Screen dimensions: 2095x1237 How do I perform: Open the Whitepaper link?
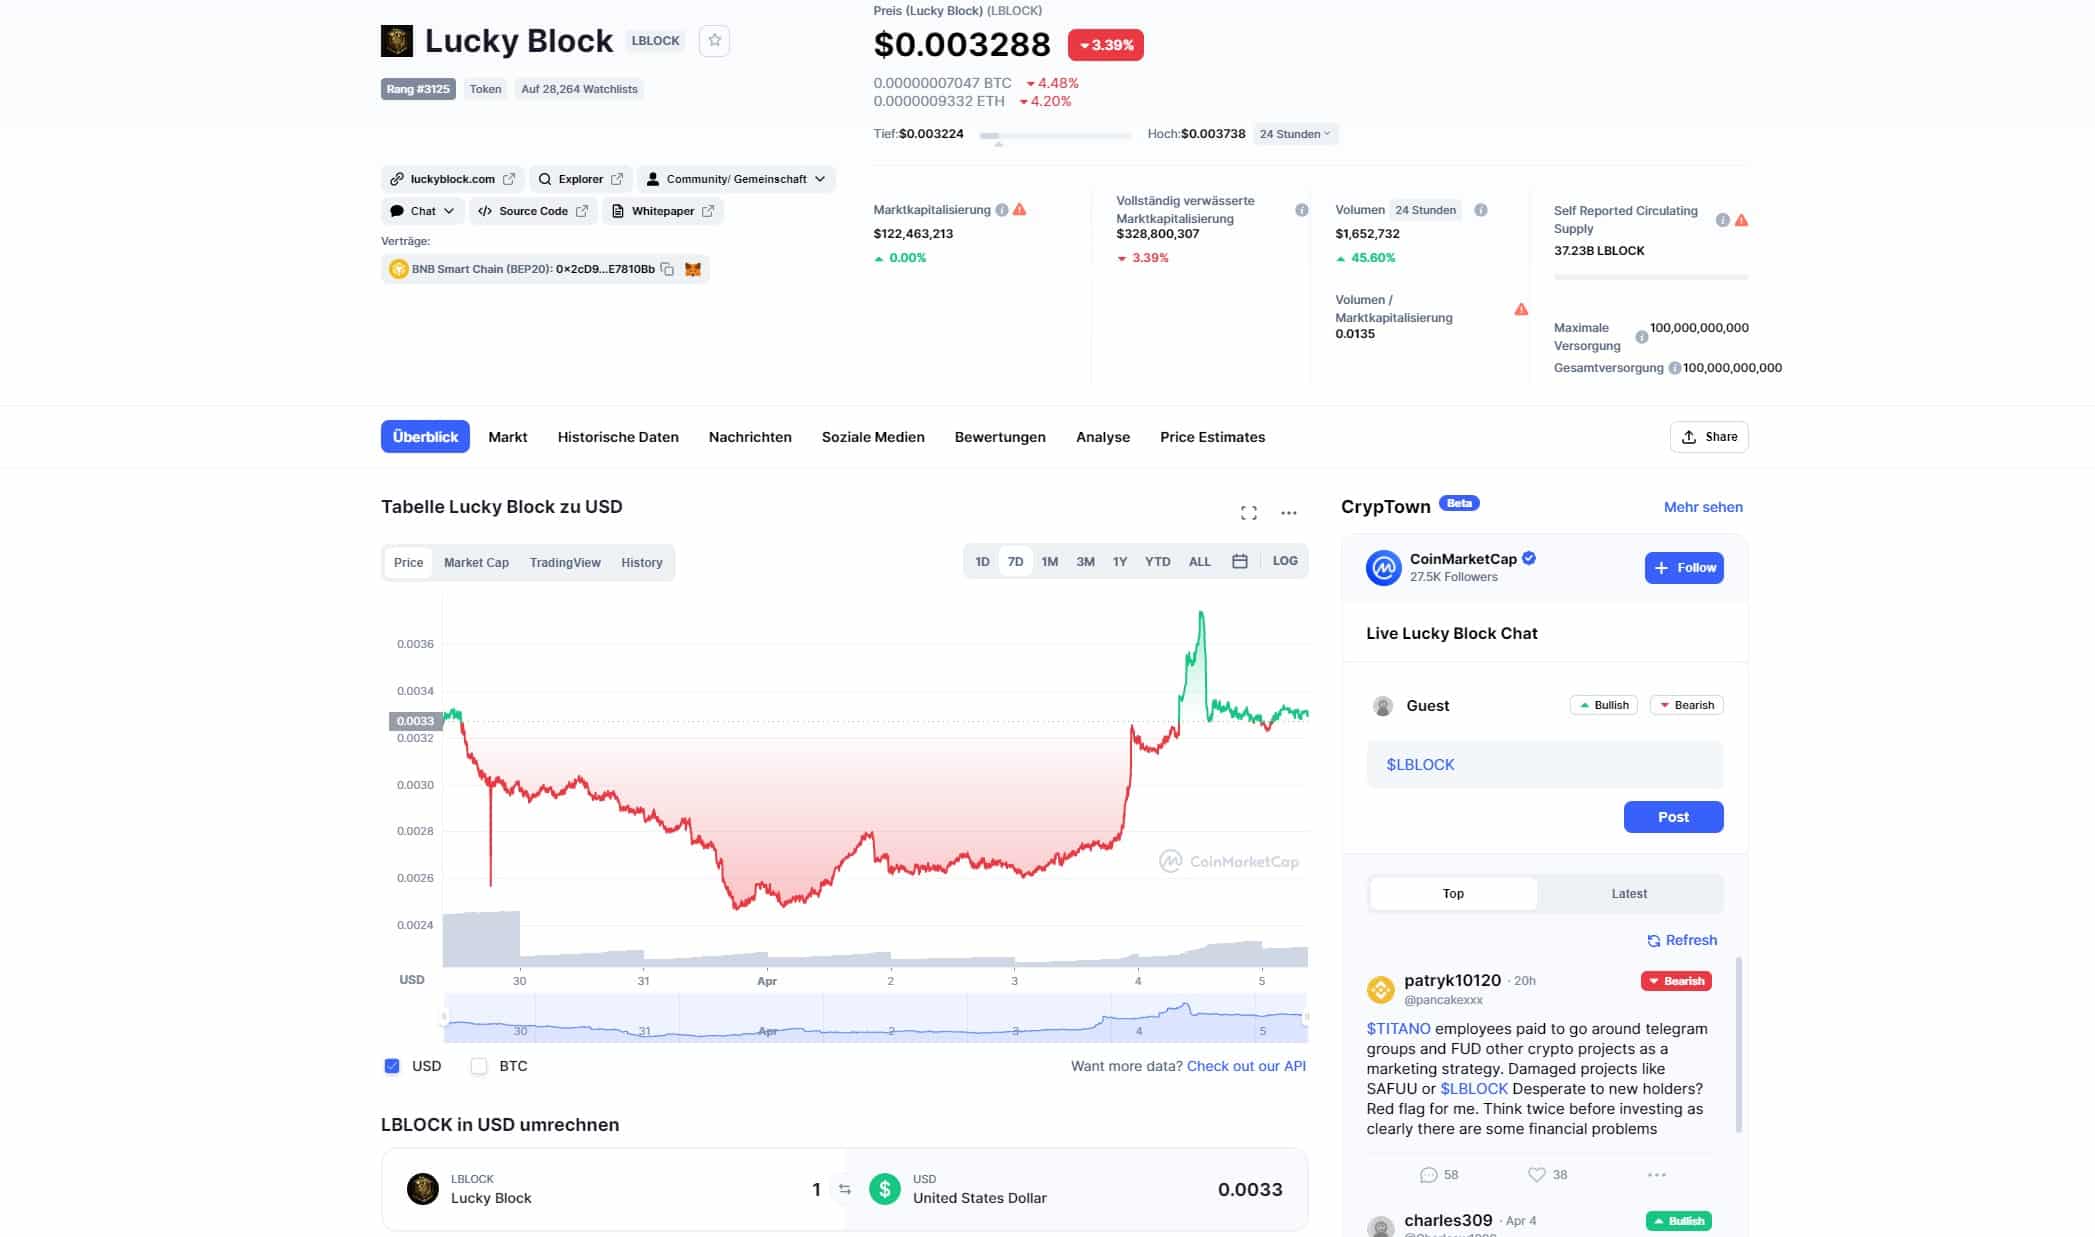662,211
